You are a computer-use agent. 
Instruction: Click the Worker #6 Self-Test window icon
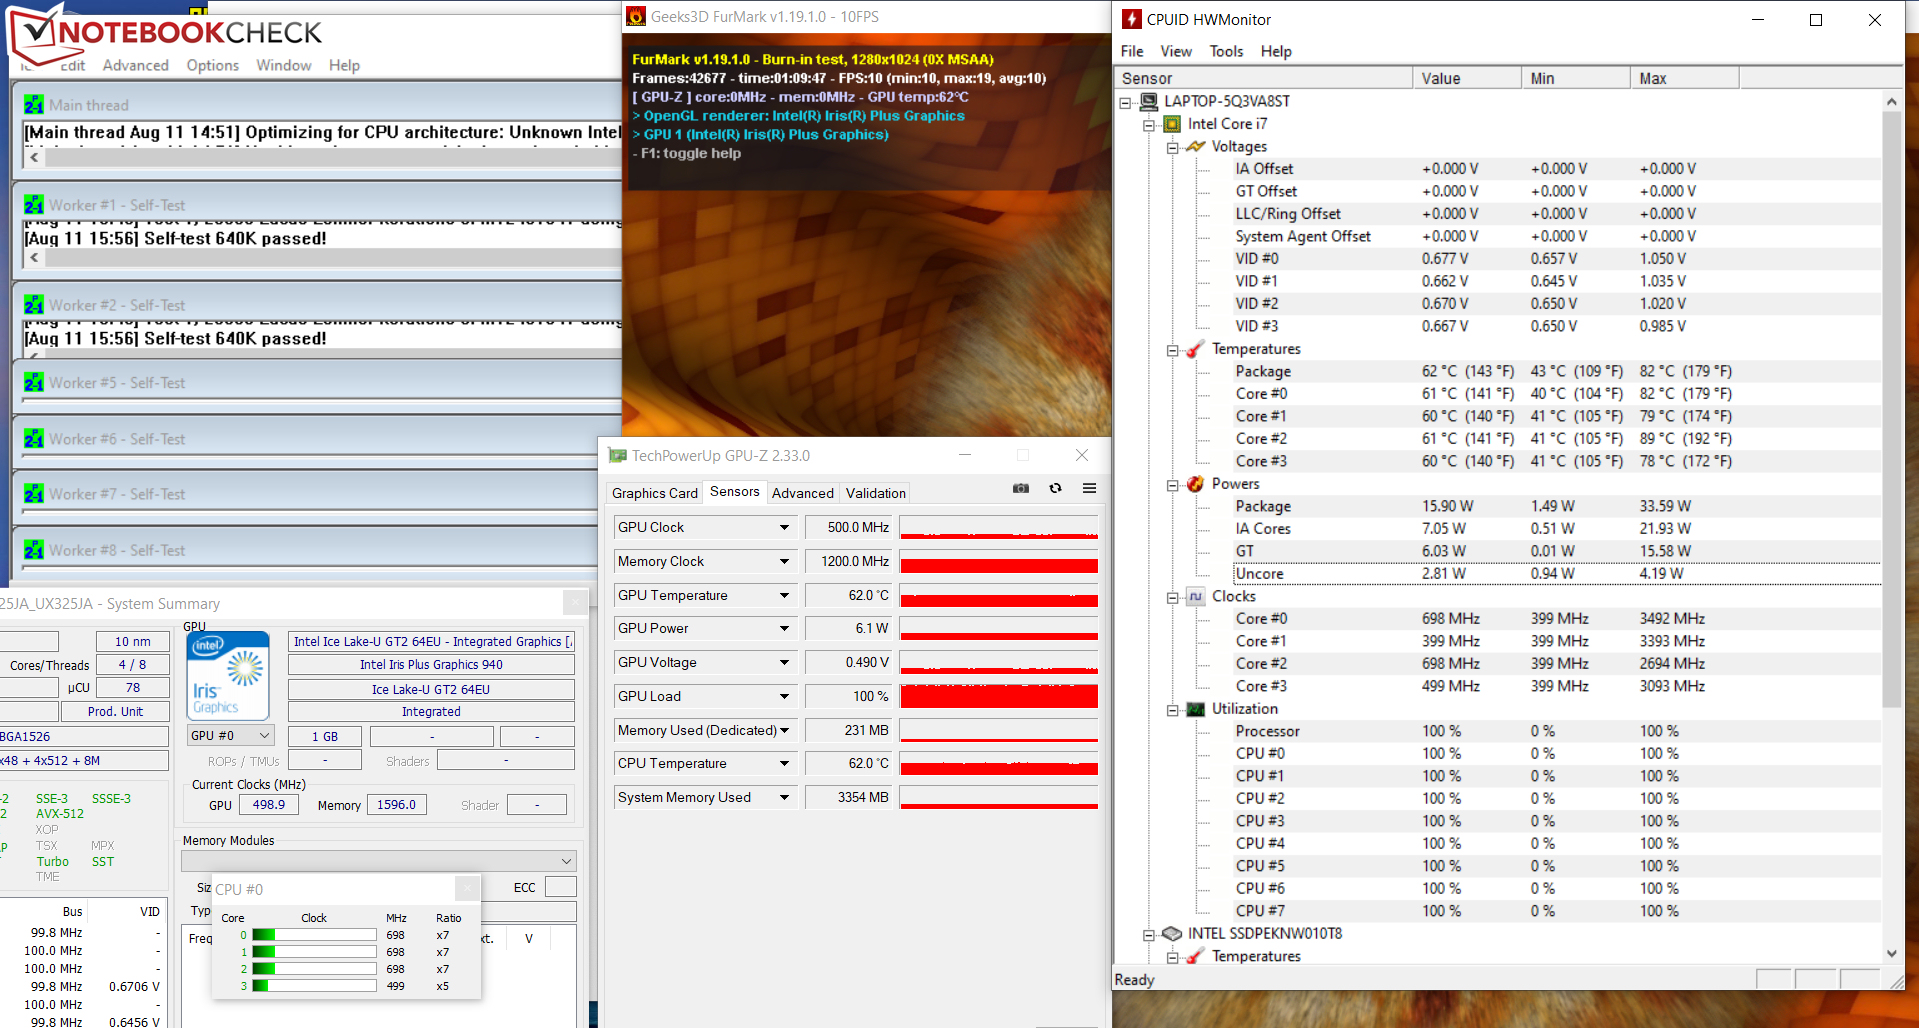tap(34, 439)
